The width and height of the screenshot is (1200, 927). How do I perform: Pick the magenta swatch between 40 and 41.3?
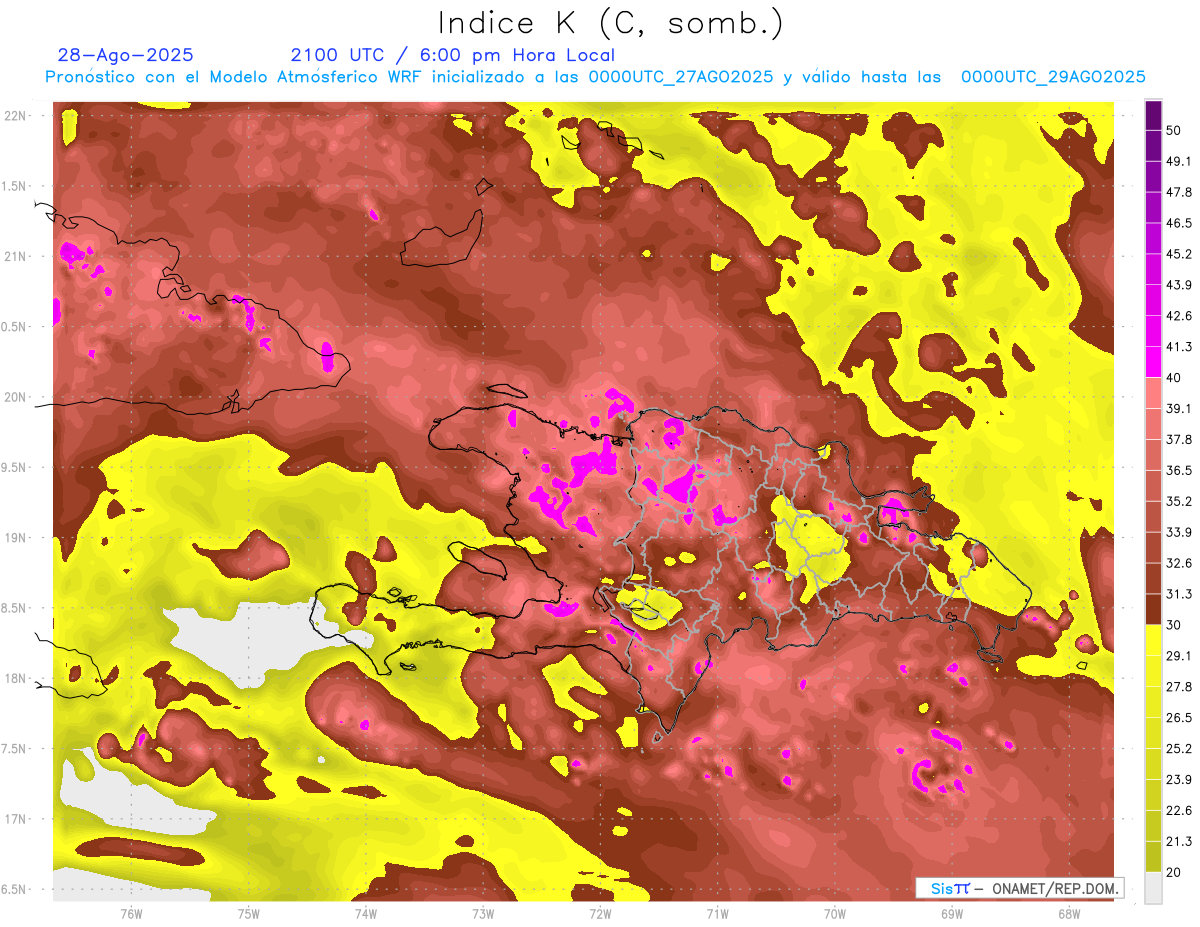1153,362
